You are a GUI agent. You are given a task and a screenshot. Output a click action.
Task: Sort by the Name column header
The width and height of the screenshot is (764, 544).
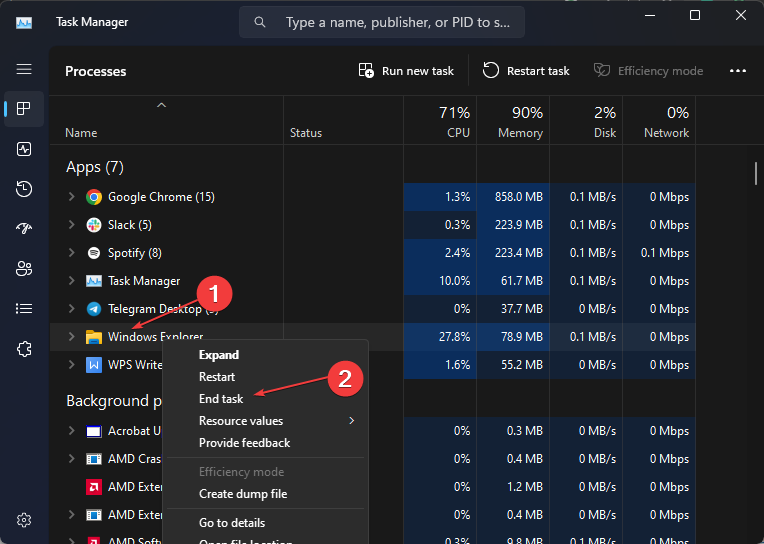pos(166,120)
